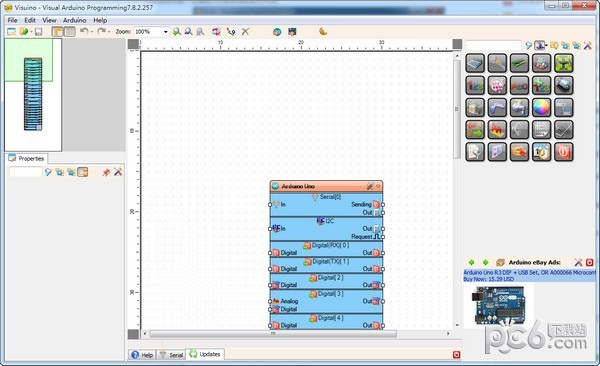Open the faucet icon component category
This screenshot has height=366, width=600.
tap(519, 108)
